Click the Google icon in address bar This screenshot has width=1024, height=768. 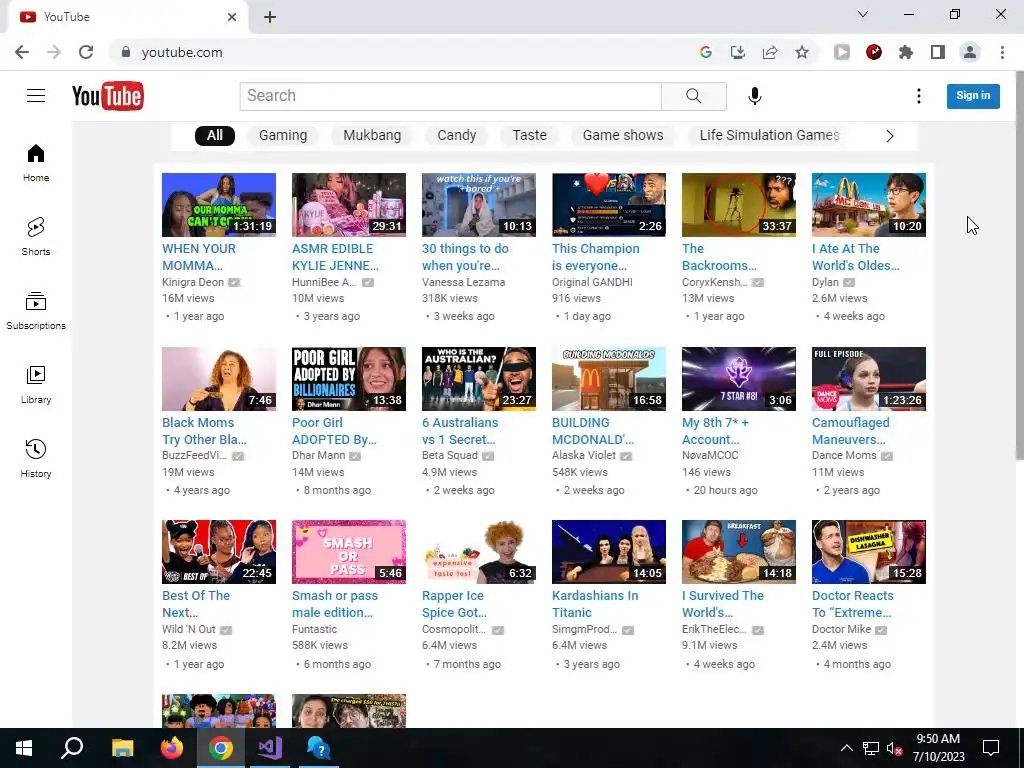point(705,52)
